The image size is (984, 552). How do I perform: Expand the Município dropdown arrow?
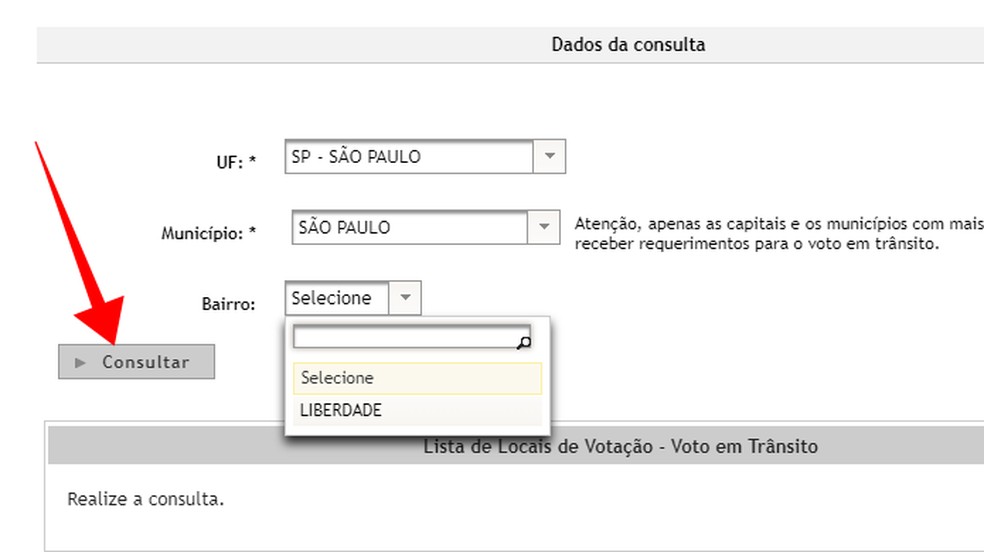pyautogui.click(x=543, y=227)
